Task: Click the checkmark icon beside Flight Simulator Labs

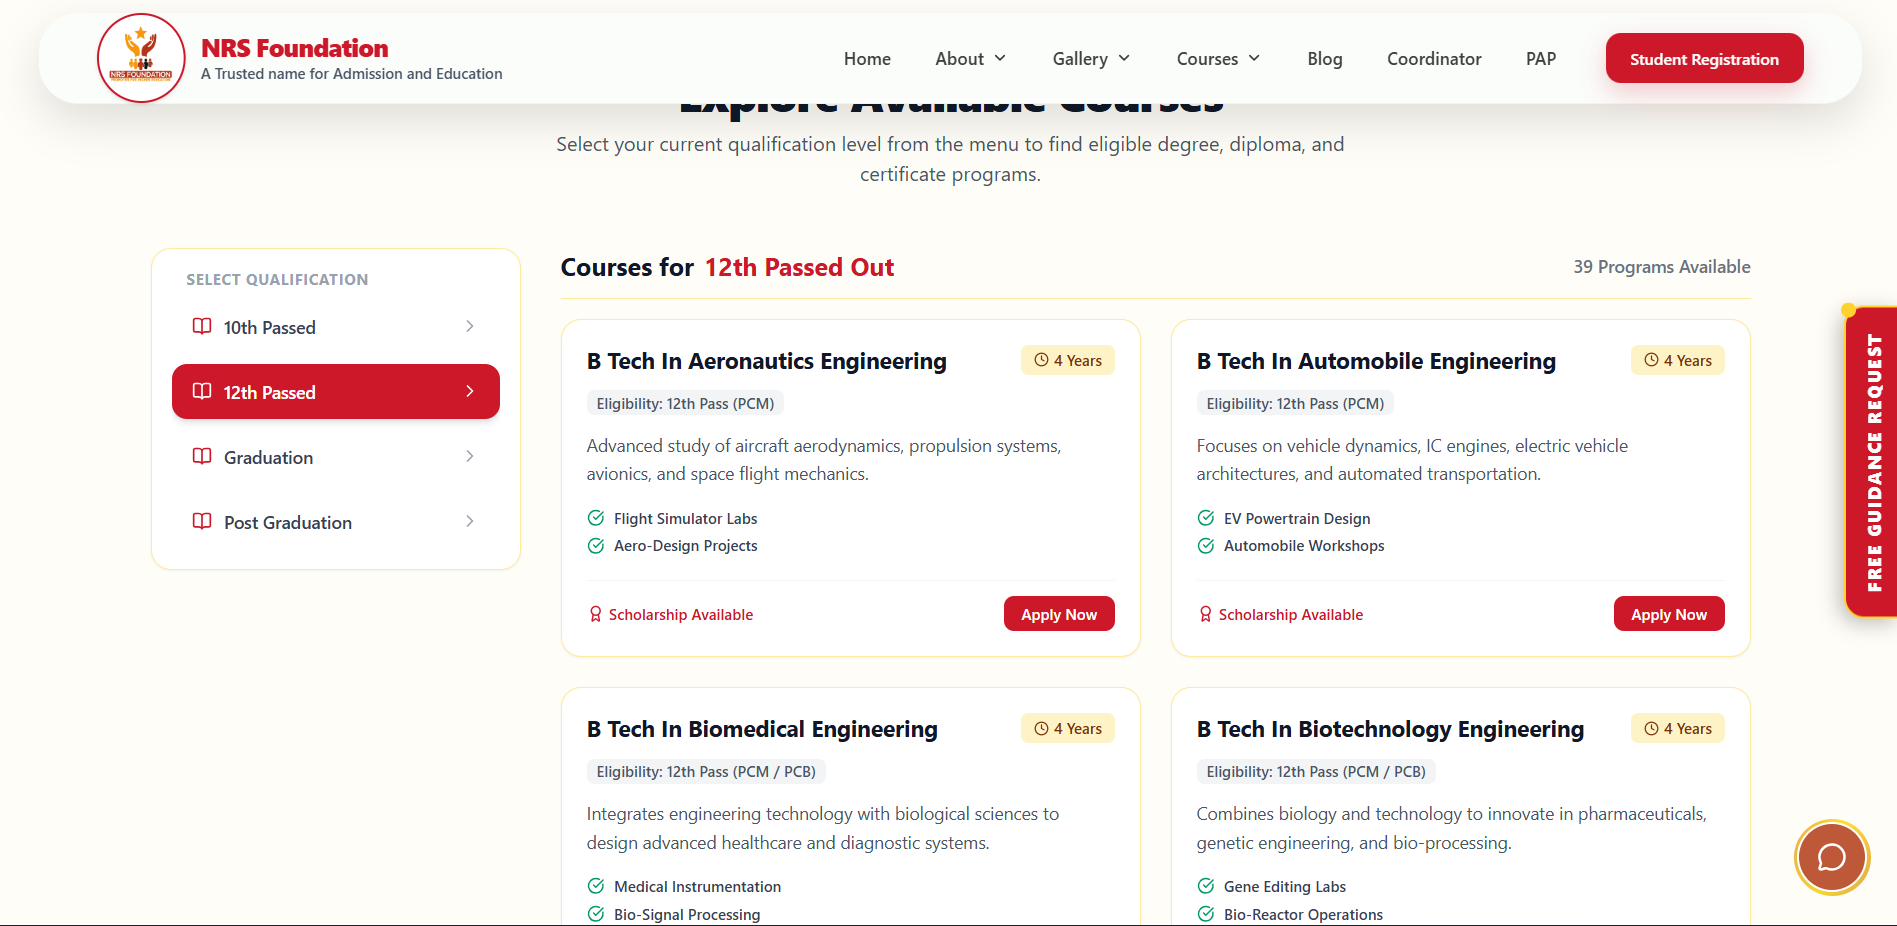Action: tap(596, 518)
